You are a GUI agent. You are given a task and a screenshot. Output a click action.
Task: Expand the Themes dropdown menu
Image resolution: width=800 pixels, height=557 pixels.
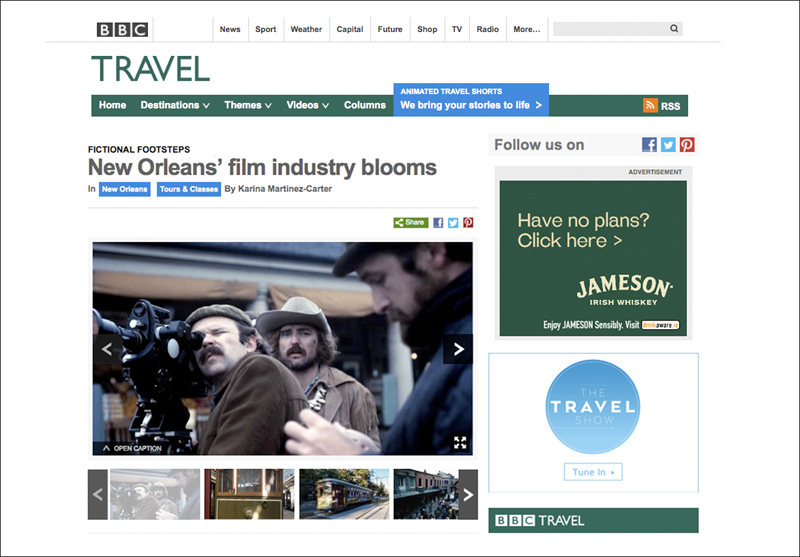click(x=248, y=105)
